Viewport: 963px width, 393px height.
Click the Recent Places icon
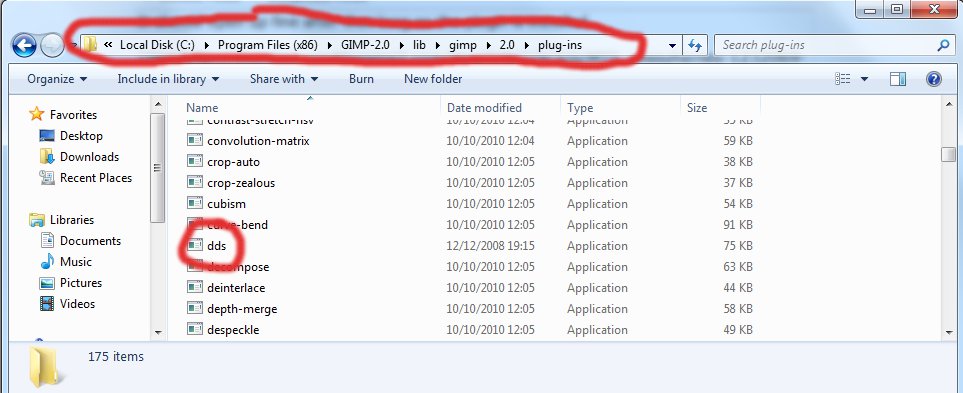(x=47, y=177)
